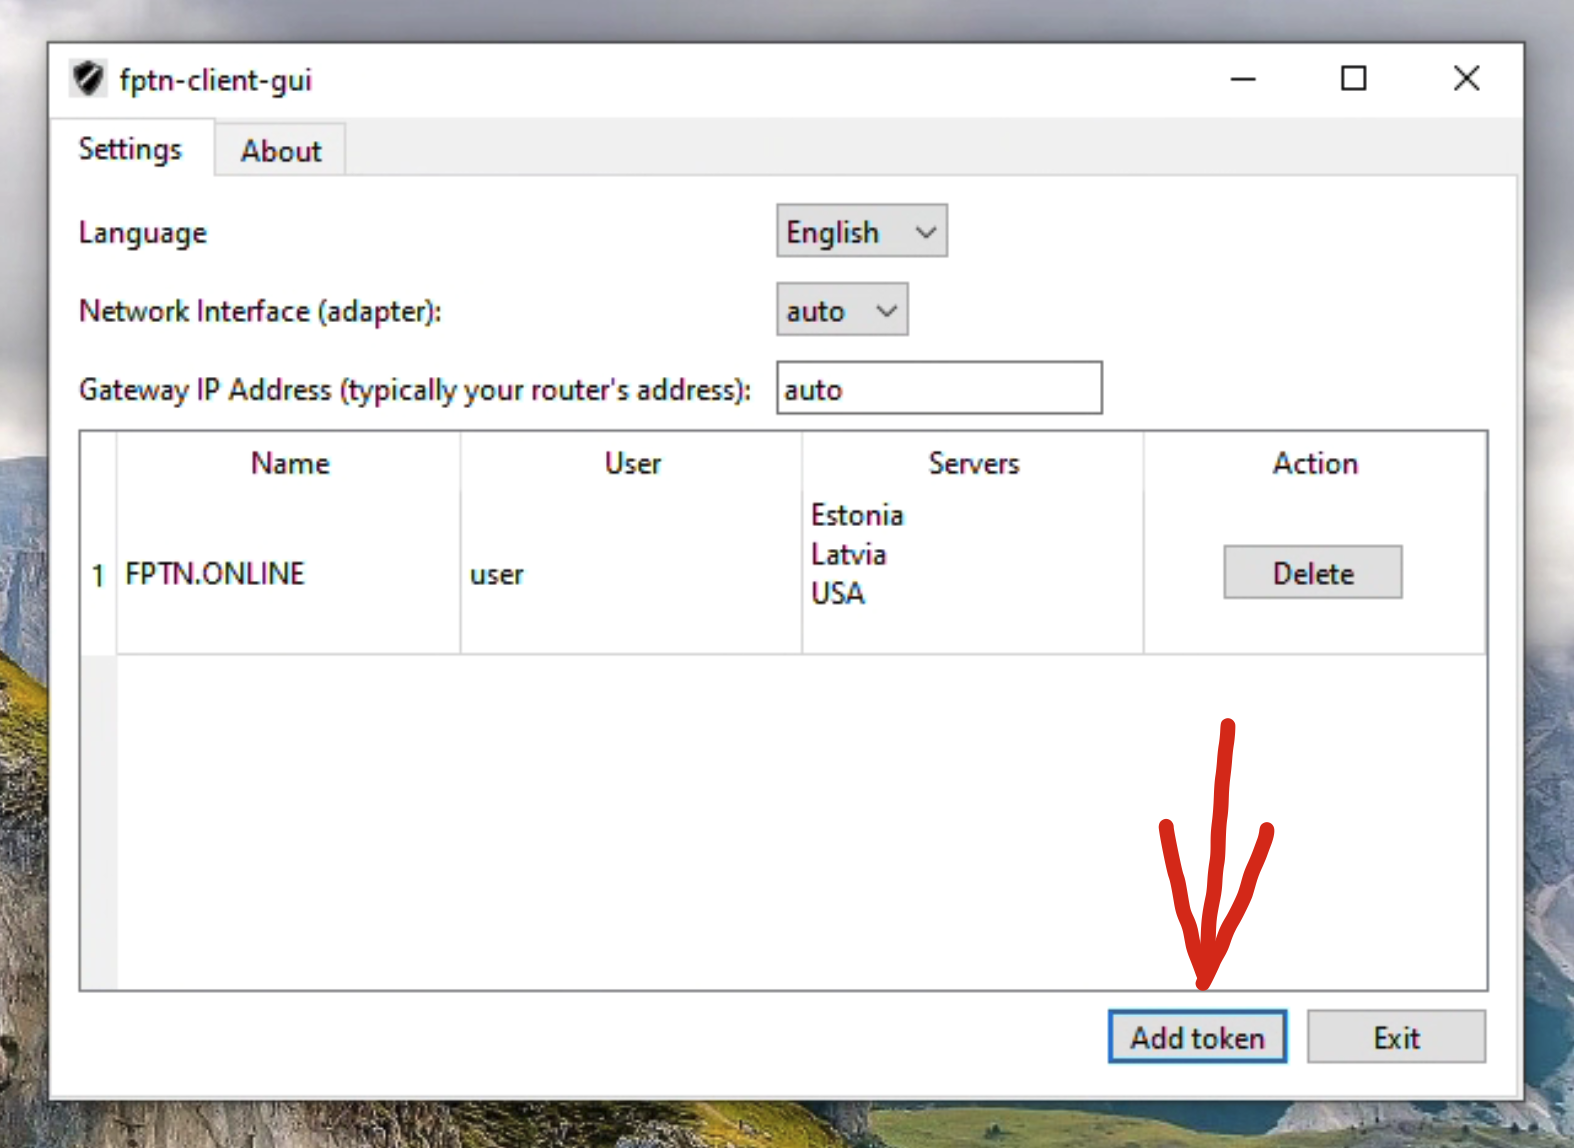Delete the FPTN.ONLINE token row

1313,573
